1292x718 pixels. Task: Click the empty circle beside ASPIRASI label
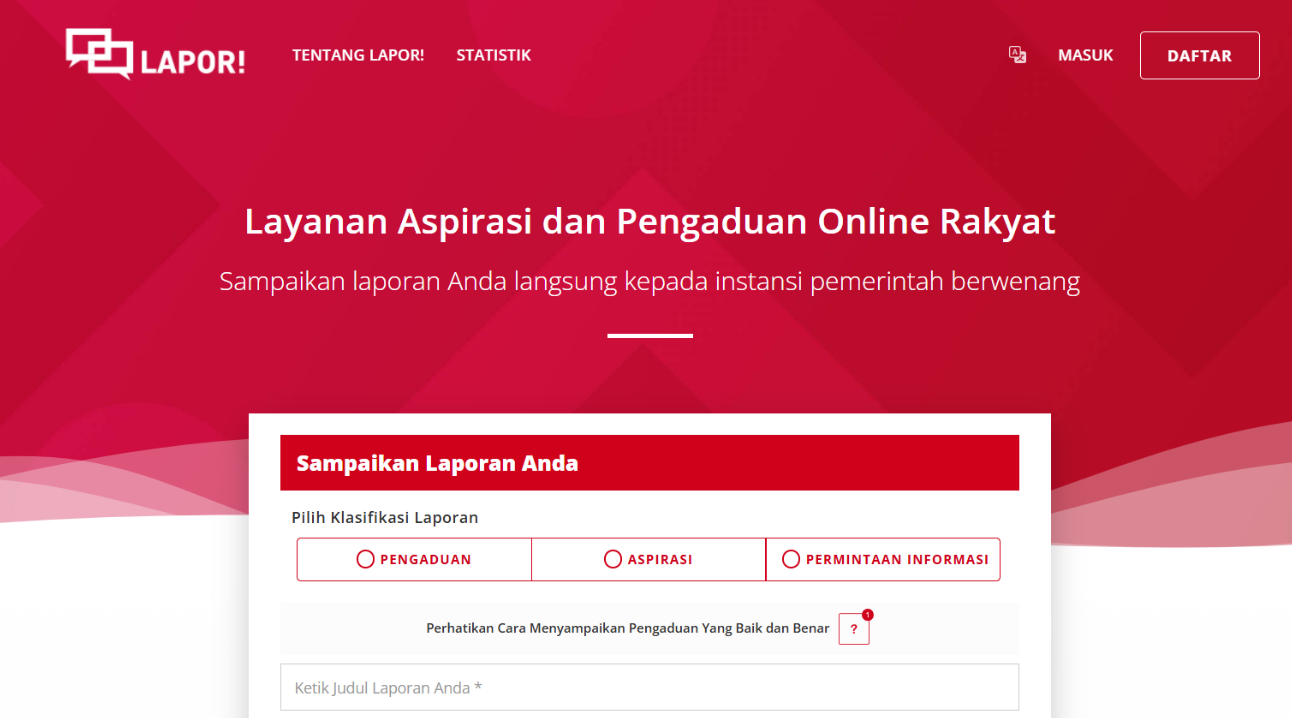point(613,560)
